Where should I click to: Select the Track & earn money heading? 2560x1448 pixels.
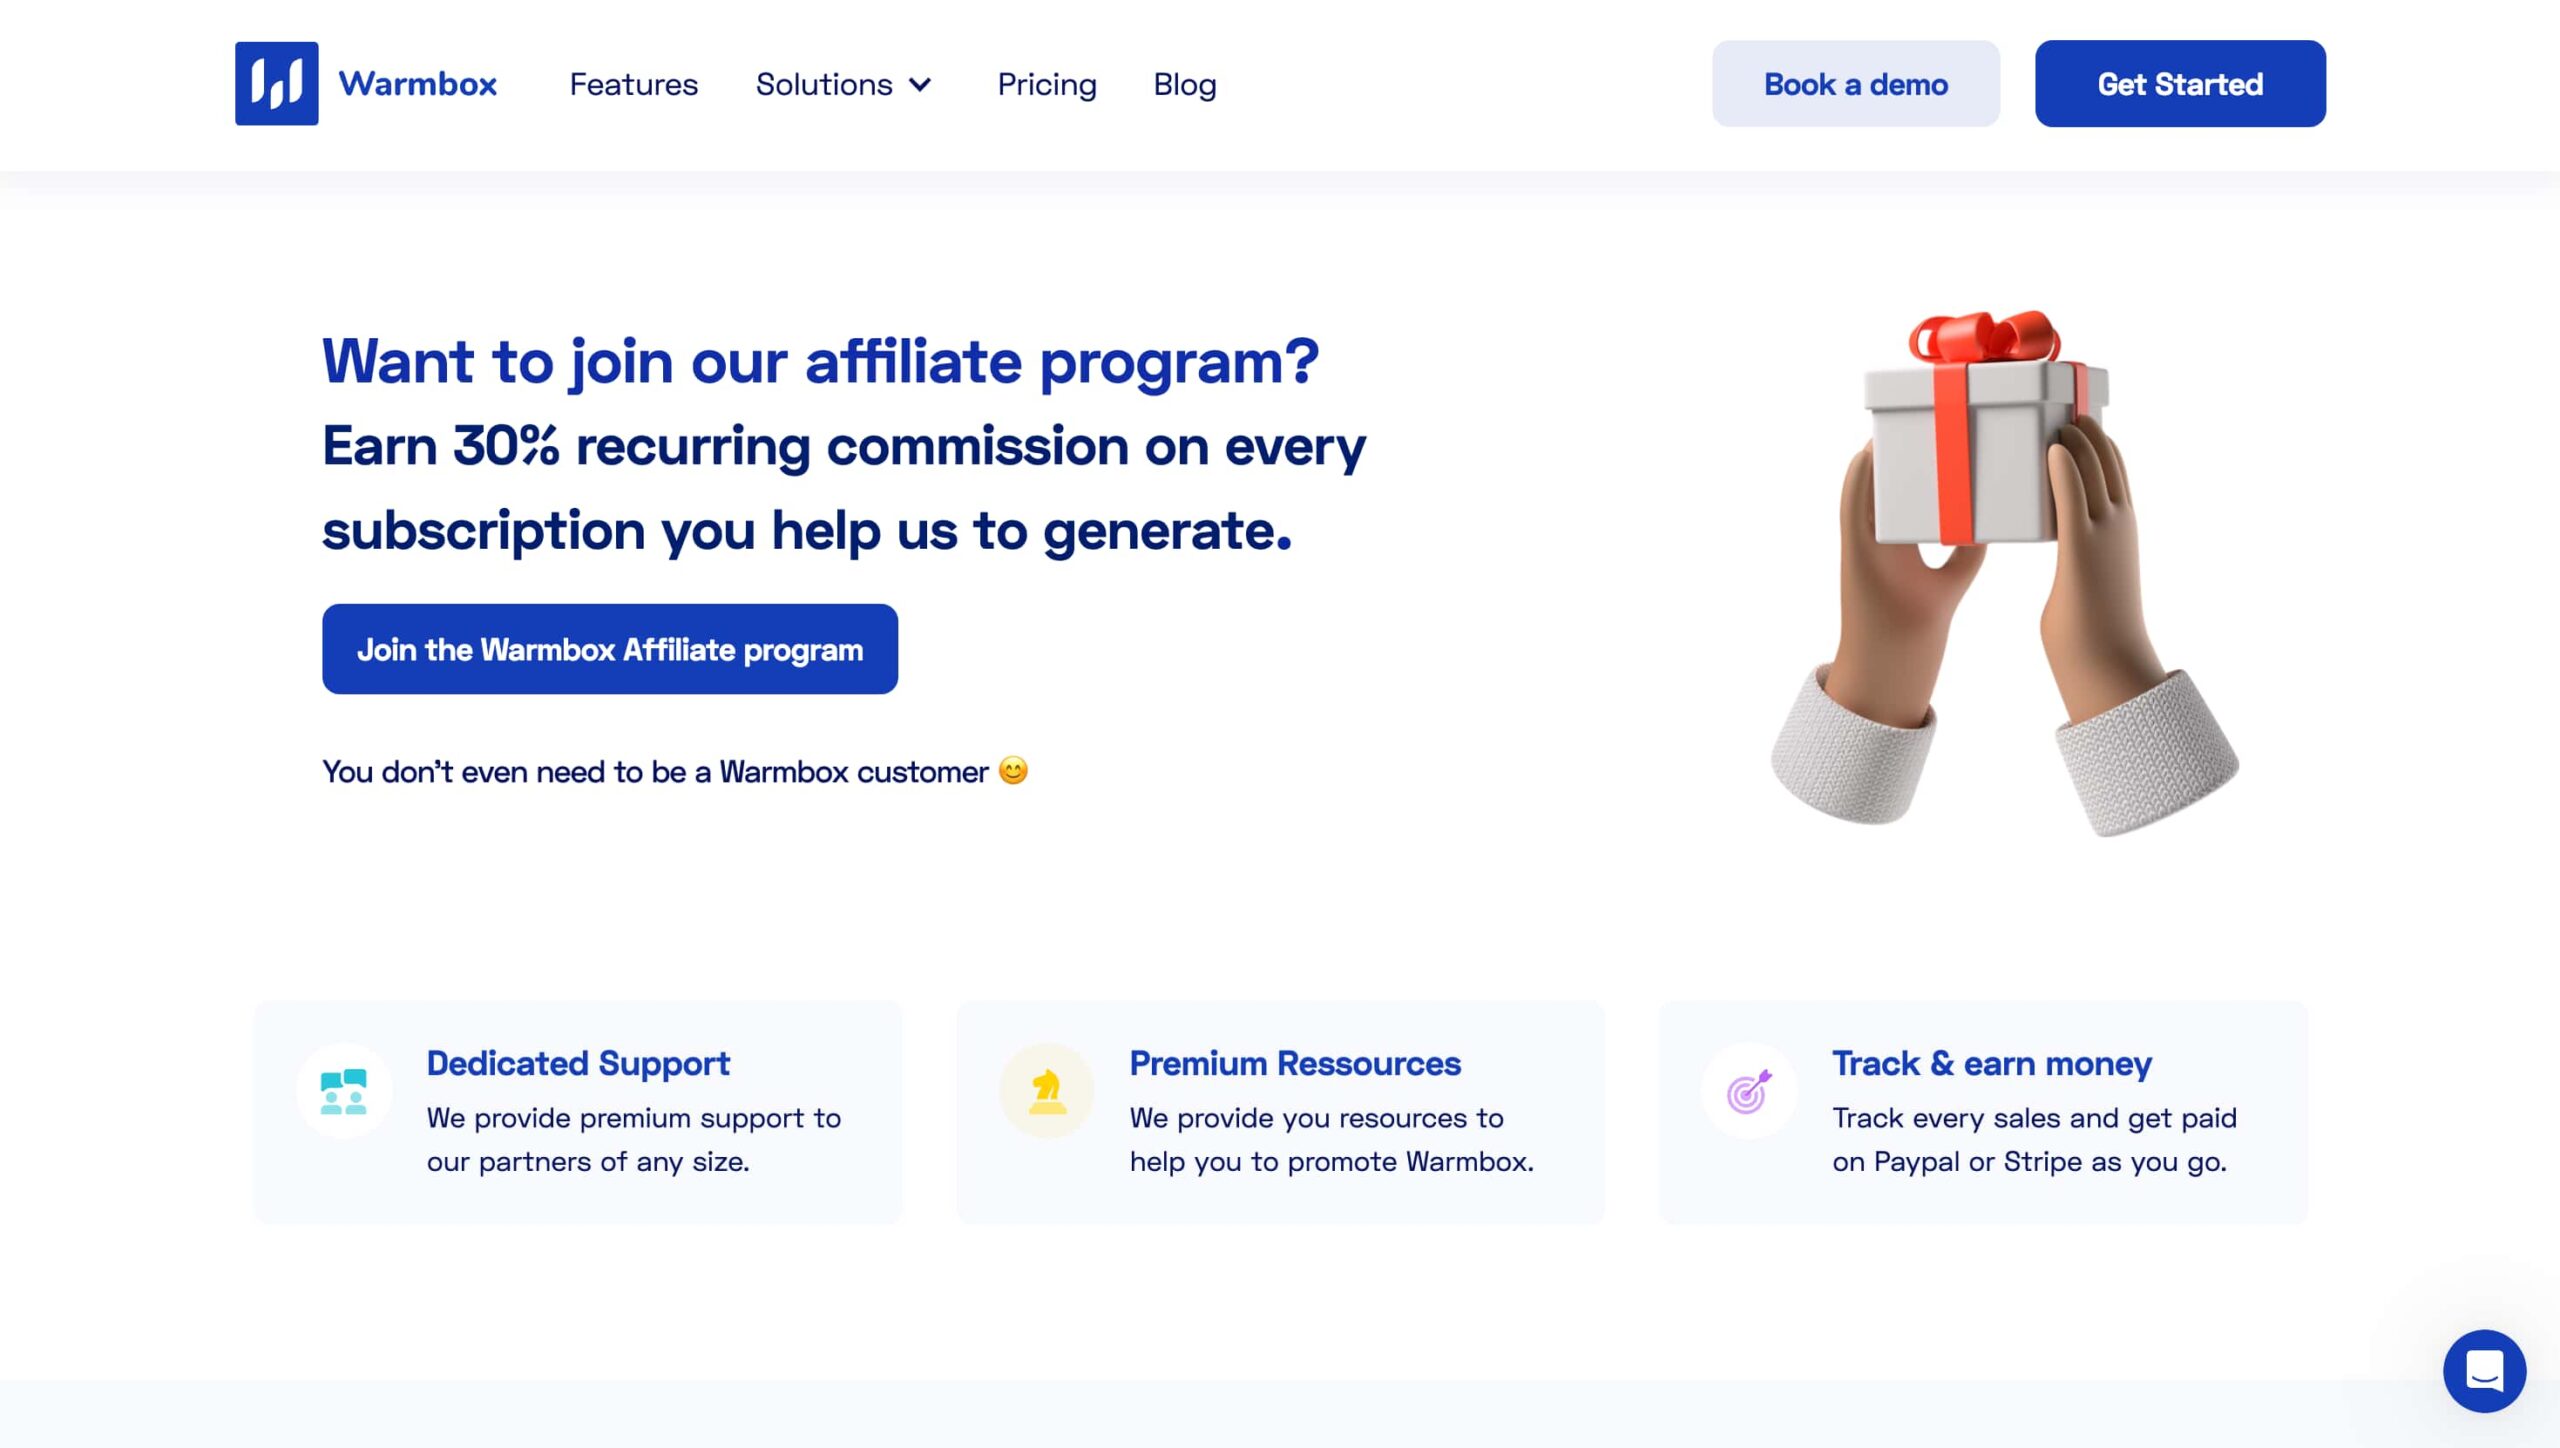point(1992,1063)
